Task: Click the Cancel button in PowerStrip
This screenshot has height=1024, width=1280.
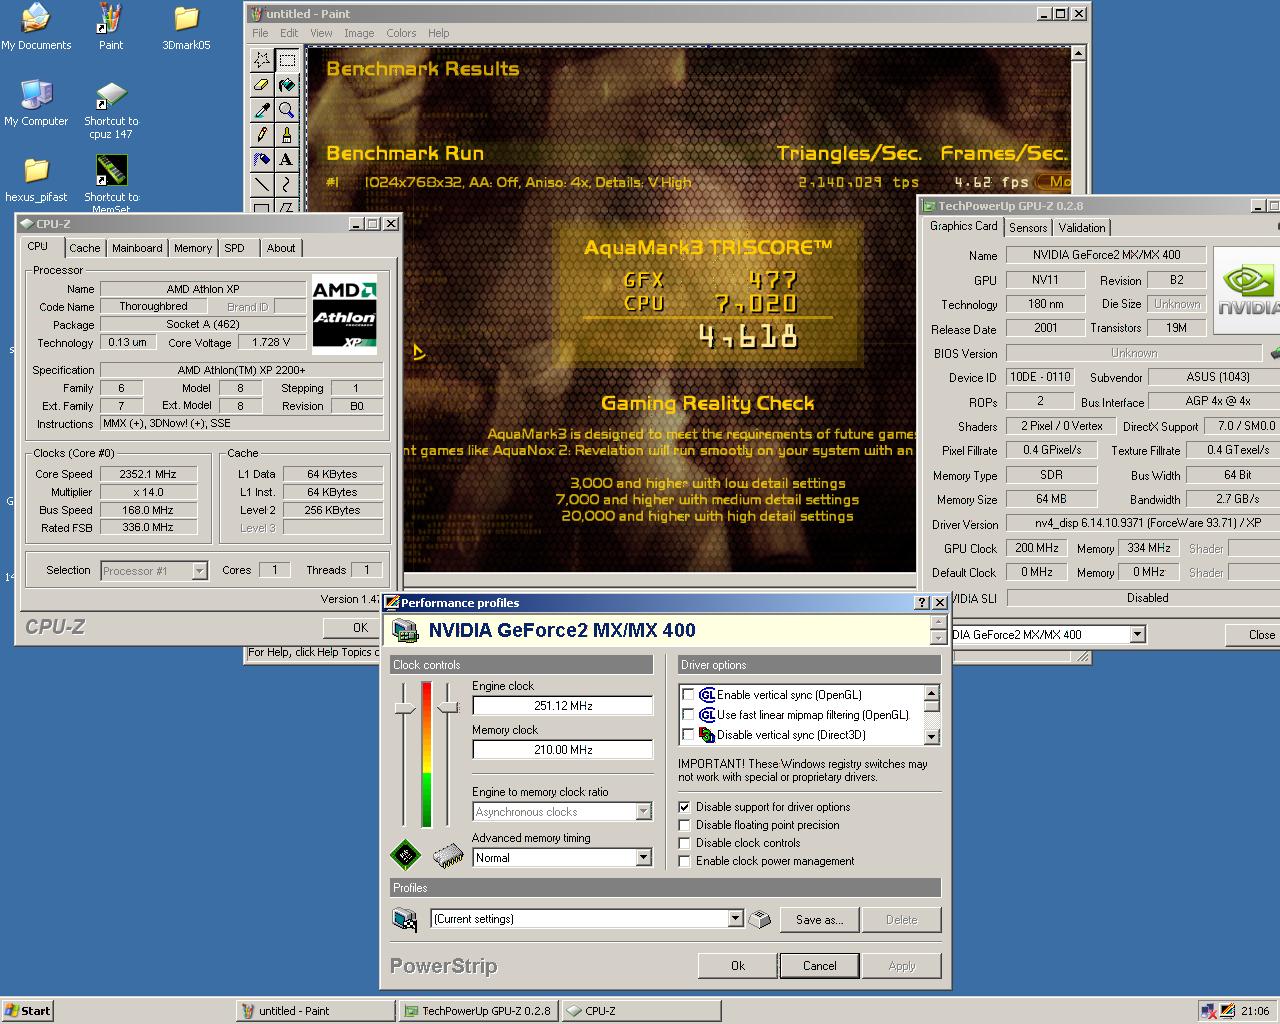Action: (x=819, y=966)
